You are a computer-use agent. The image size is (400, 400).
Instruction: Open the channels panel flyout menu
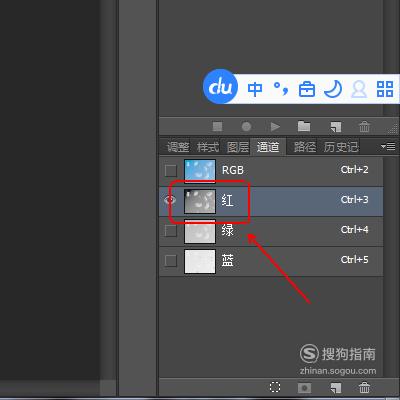pyautogui.click(x=388, y=146)
